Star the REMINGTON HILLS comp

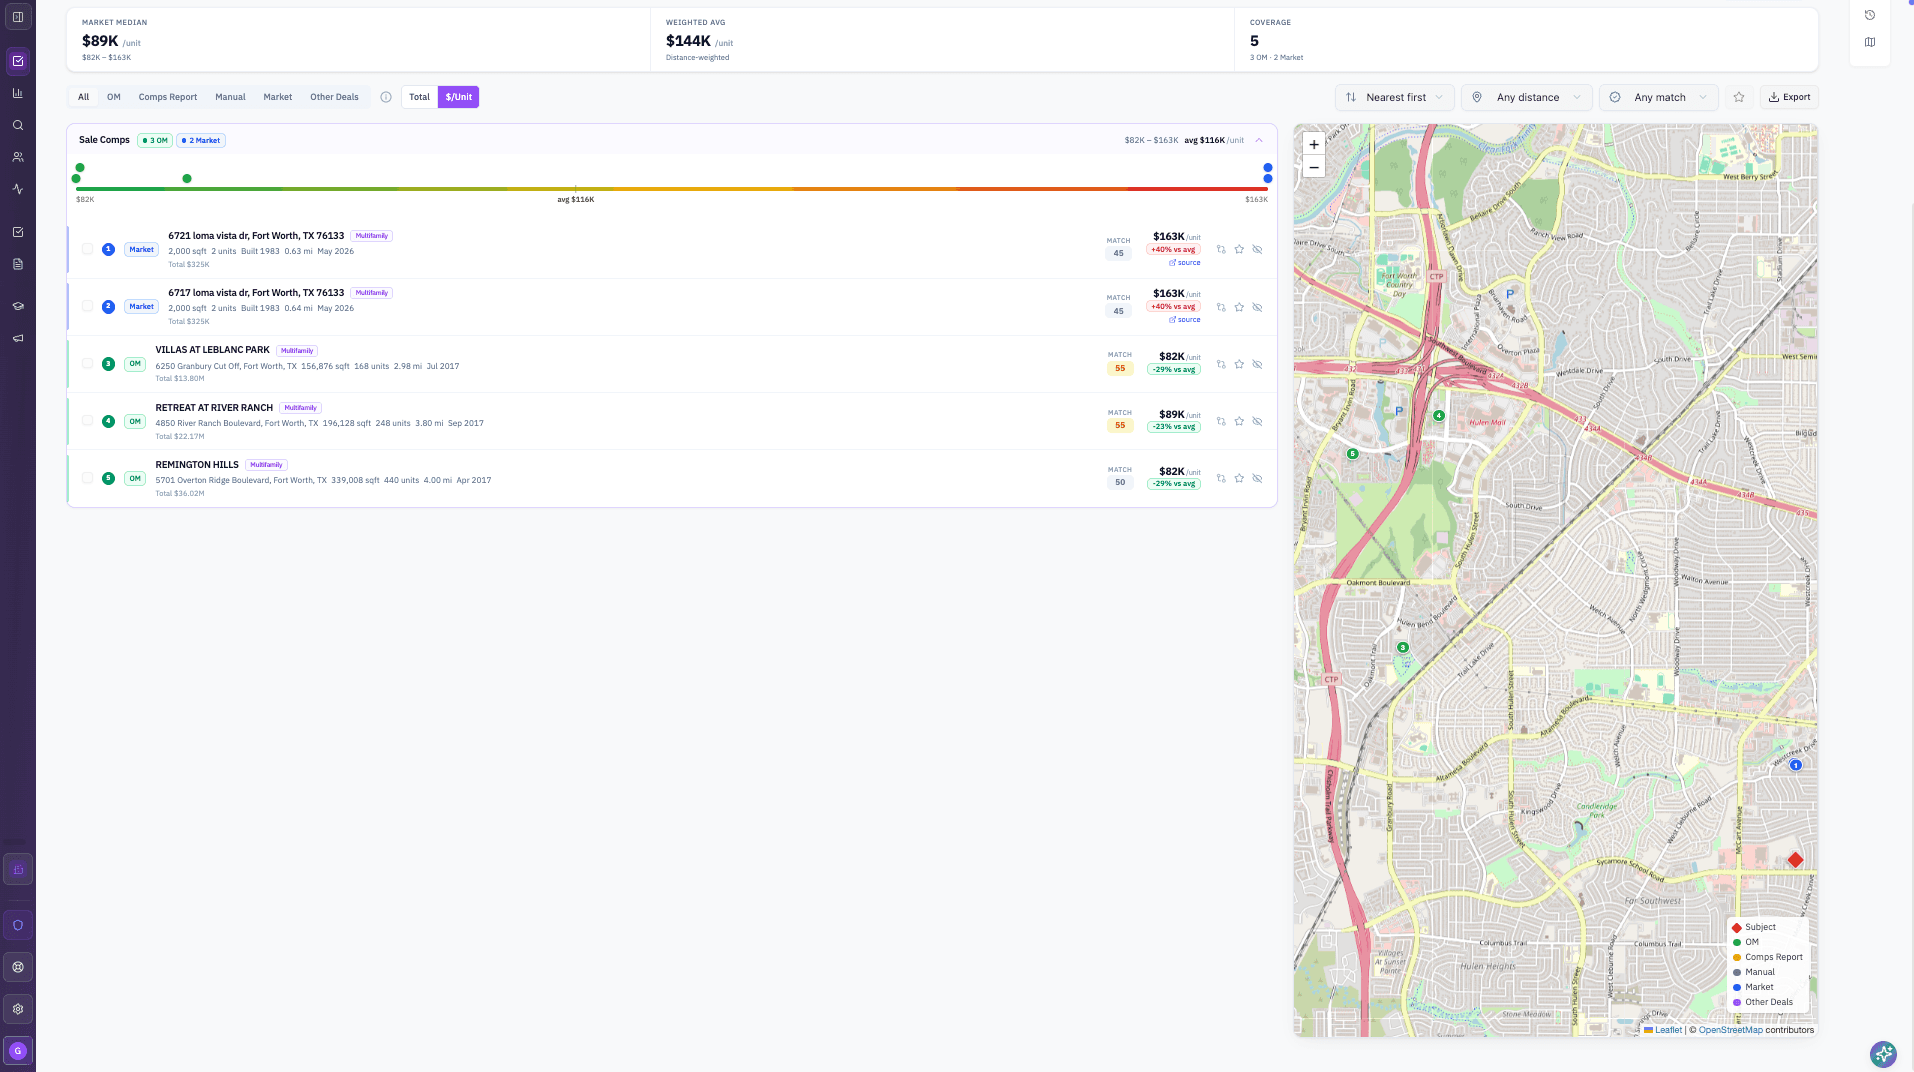pos(1239,478)
